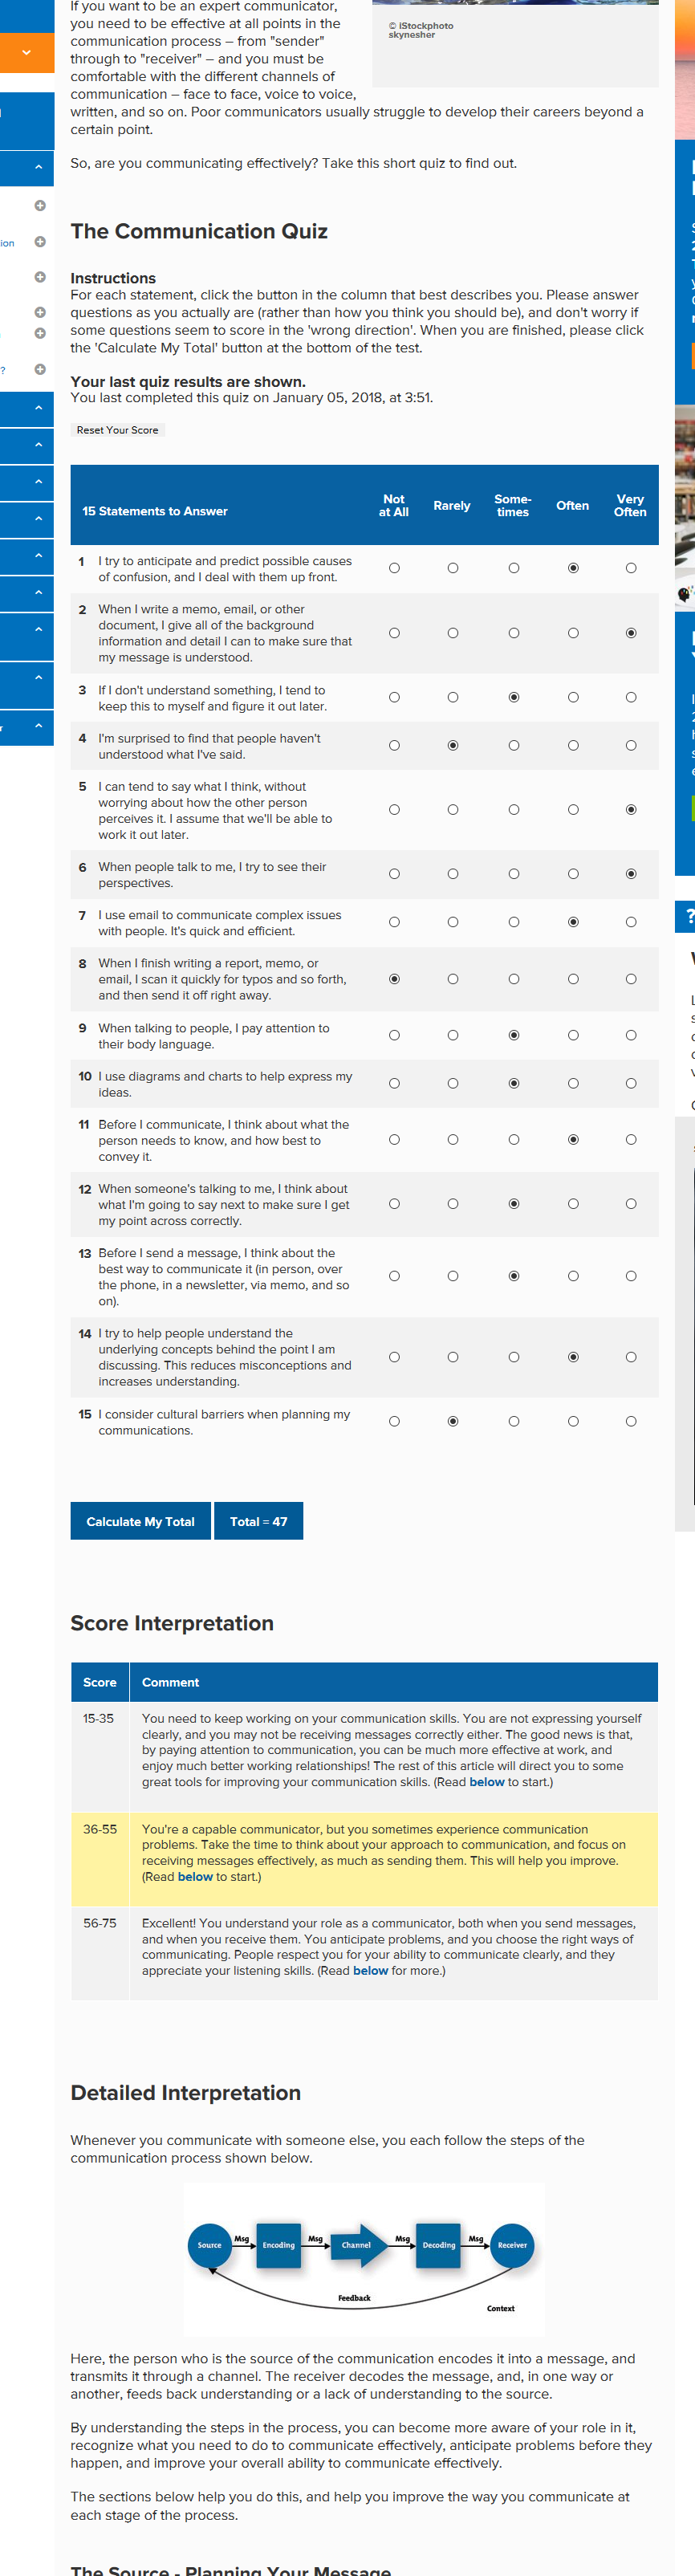Choose 'Not at All' for statement 15
This screenshot has width=695, height=2576.
click(x=394, y=1421)
